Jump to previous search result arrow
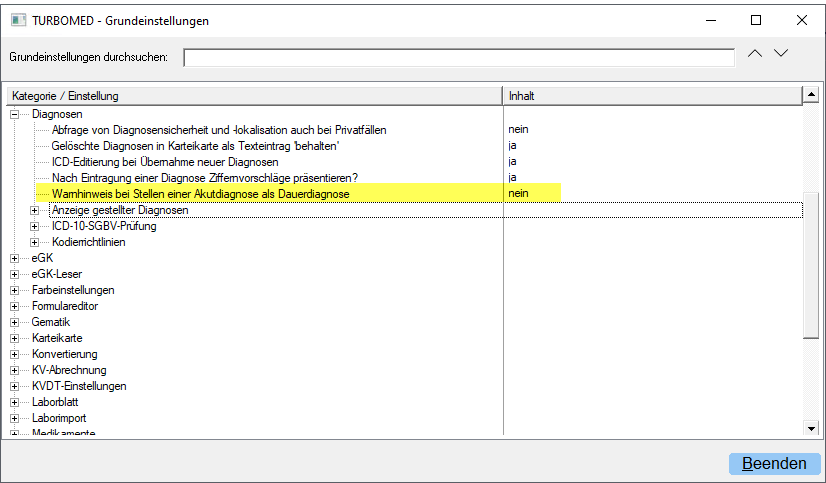826x483 pixels. [x=755, y=54]
